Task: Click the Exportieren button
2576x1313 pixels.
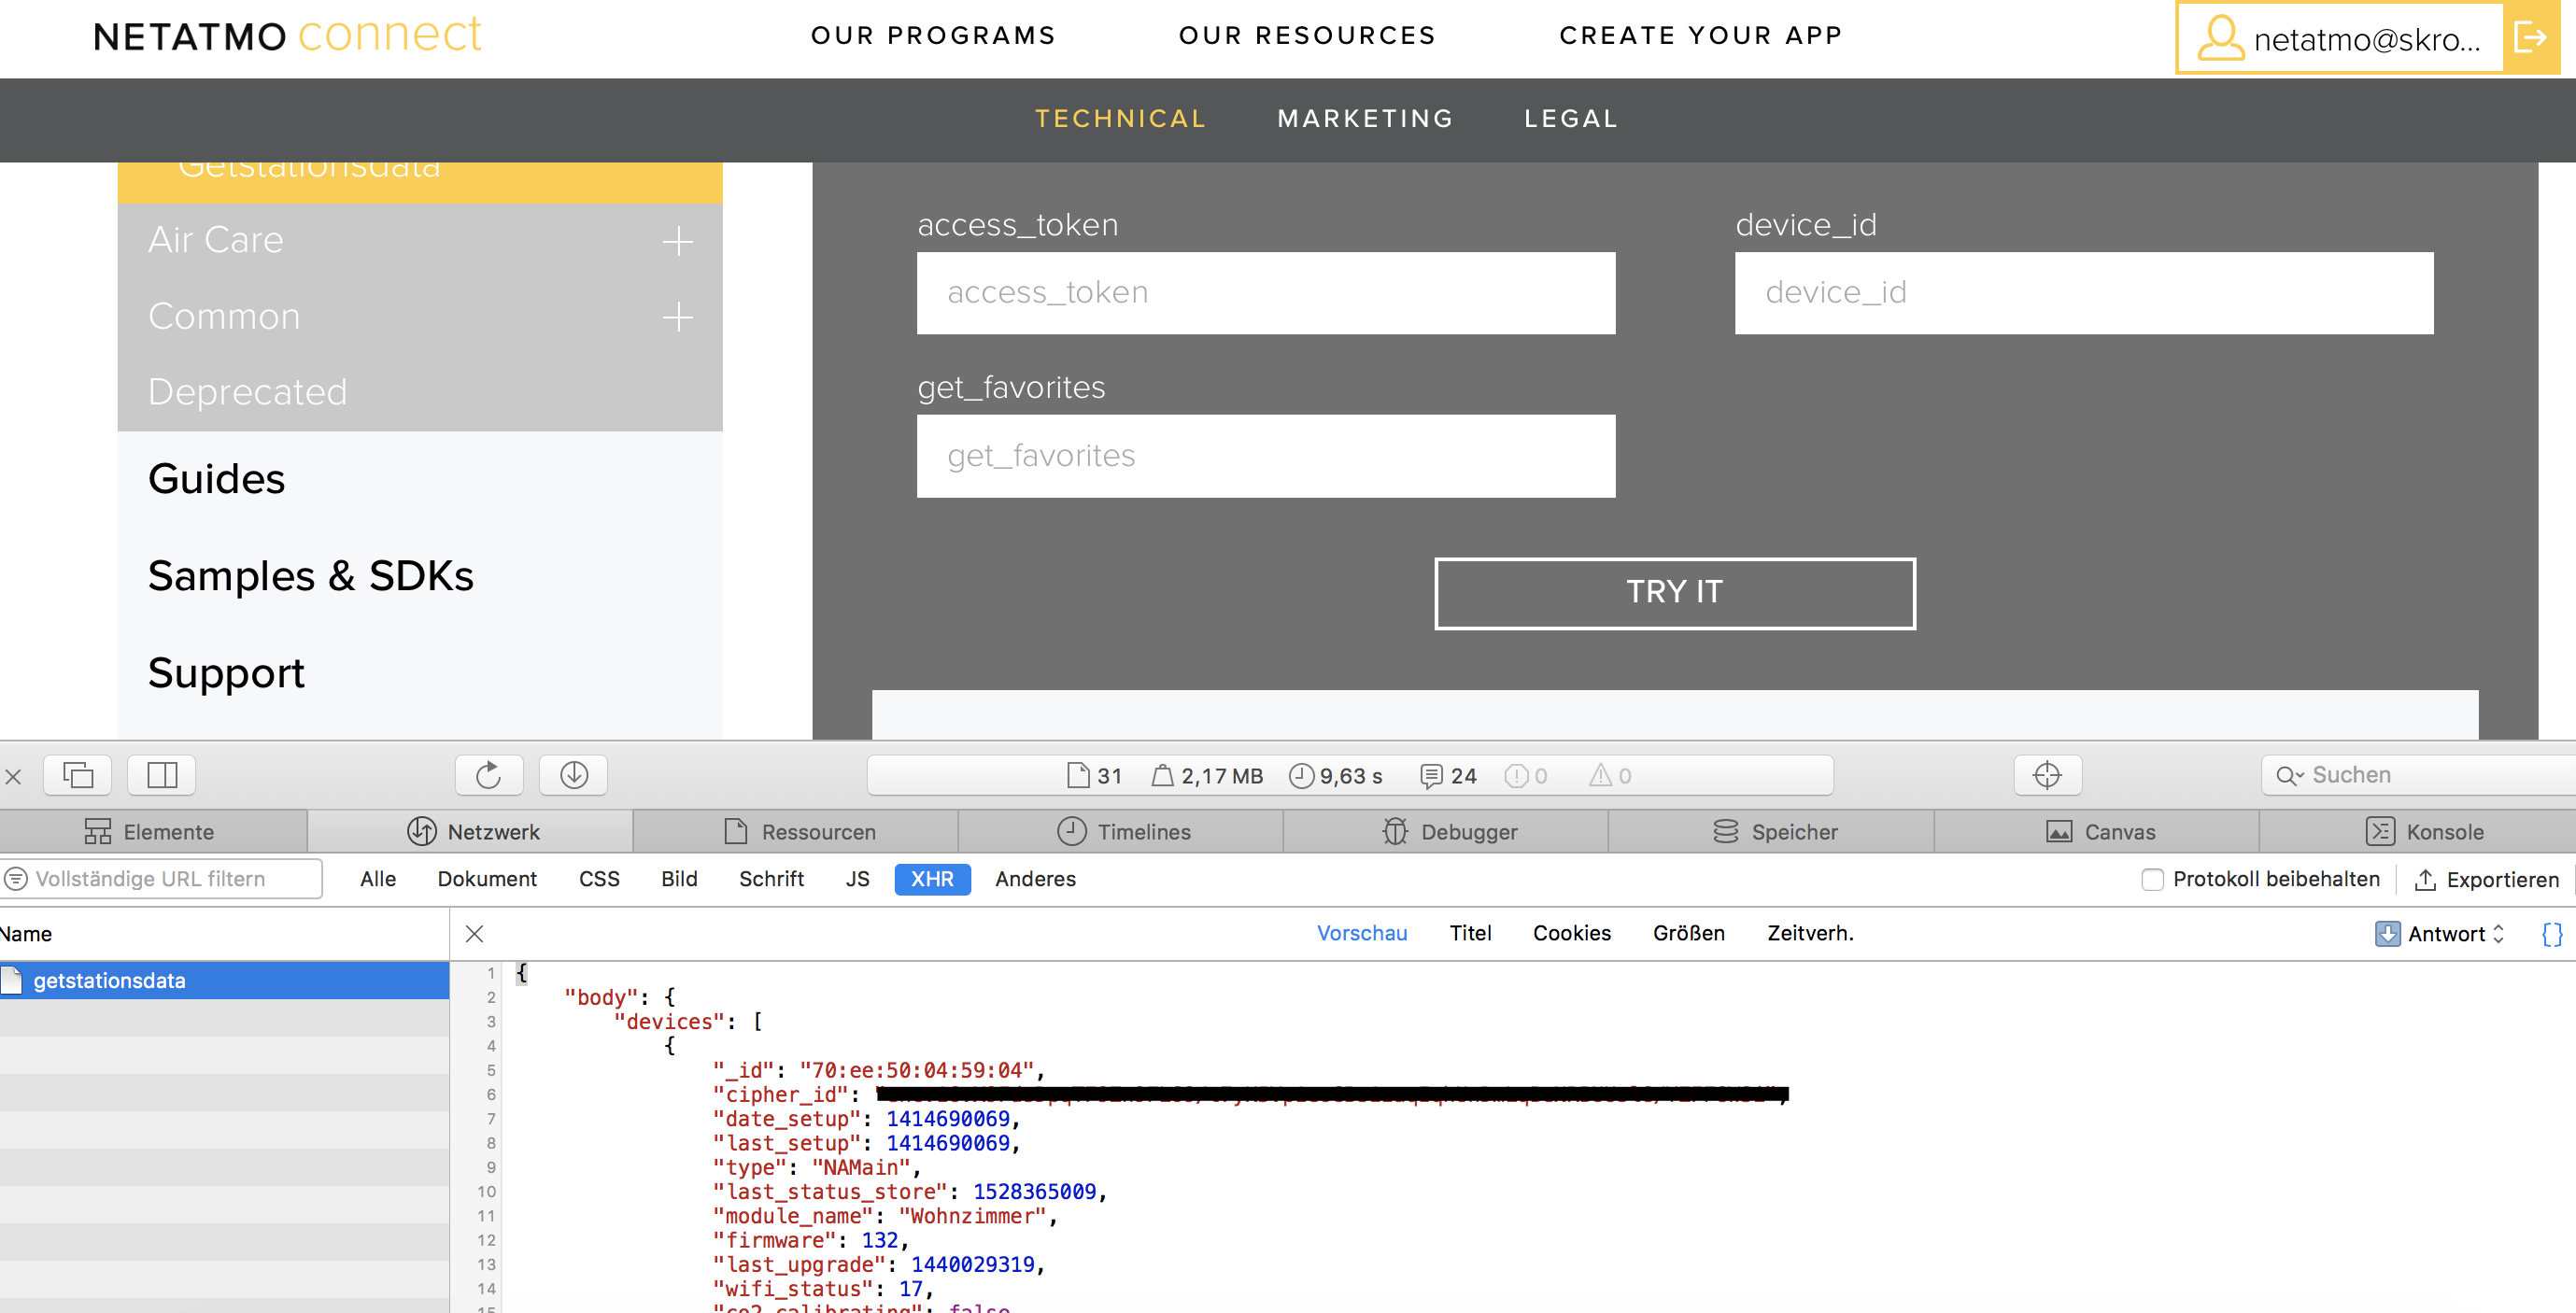Action: click(2487, 880)
